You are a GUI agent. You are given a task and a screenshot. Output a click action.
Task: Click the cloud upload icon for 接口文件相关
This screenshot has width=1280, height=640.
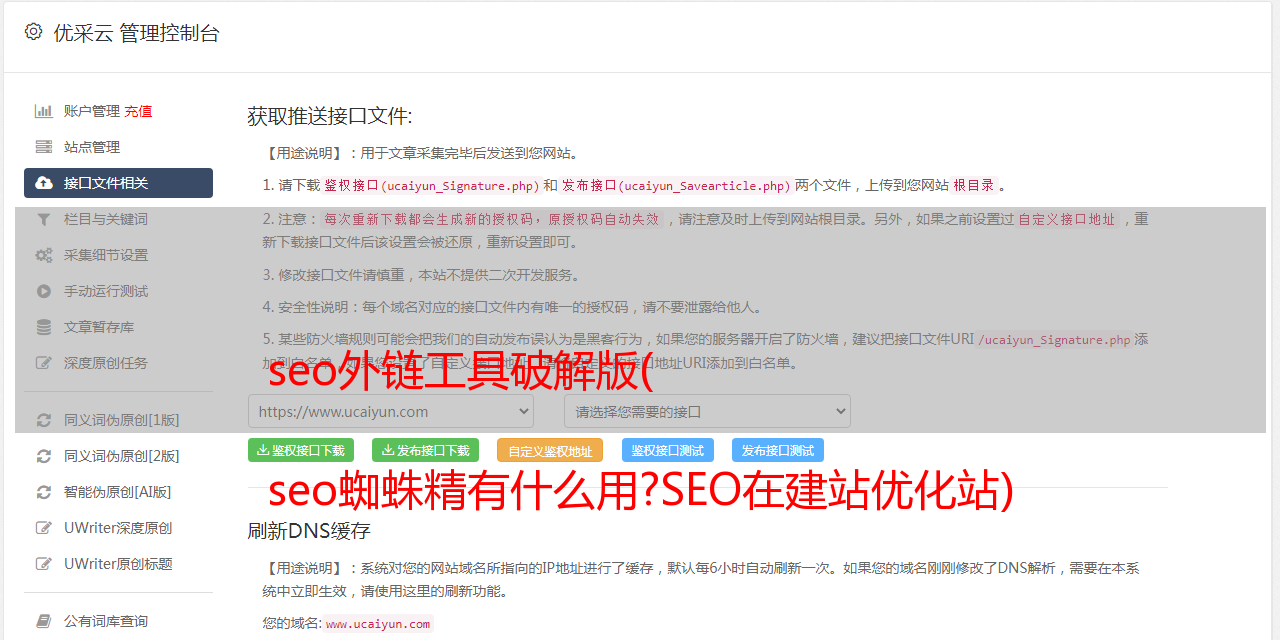[44, 183]
